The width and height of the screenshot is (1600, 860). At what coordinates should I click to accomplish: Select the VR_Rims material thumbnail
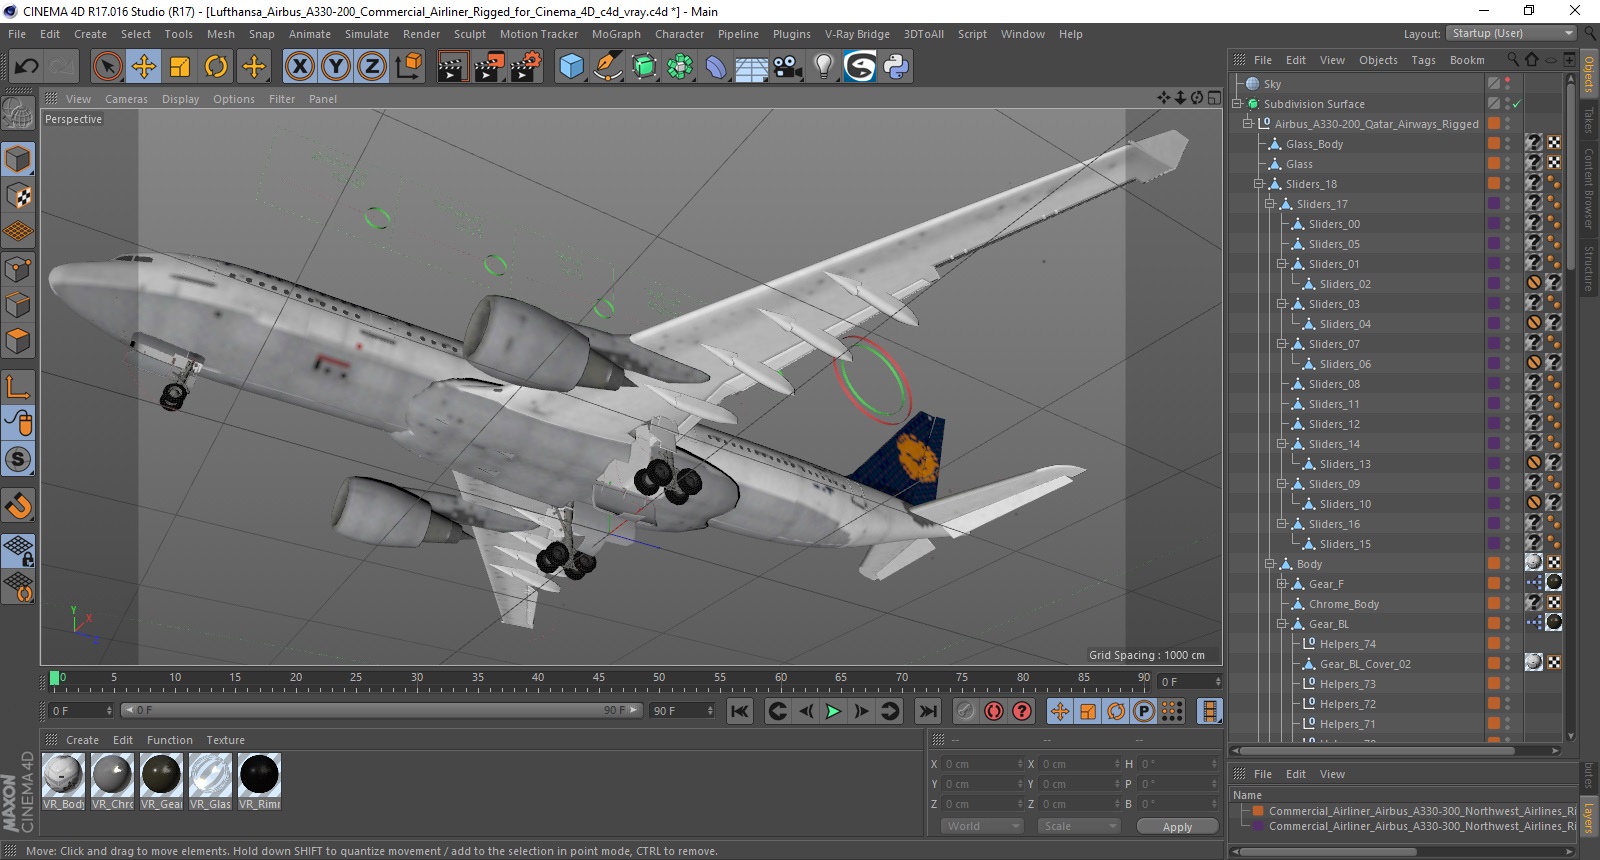(259, 776)
